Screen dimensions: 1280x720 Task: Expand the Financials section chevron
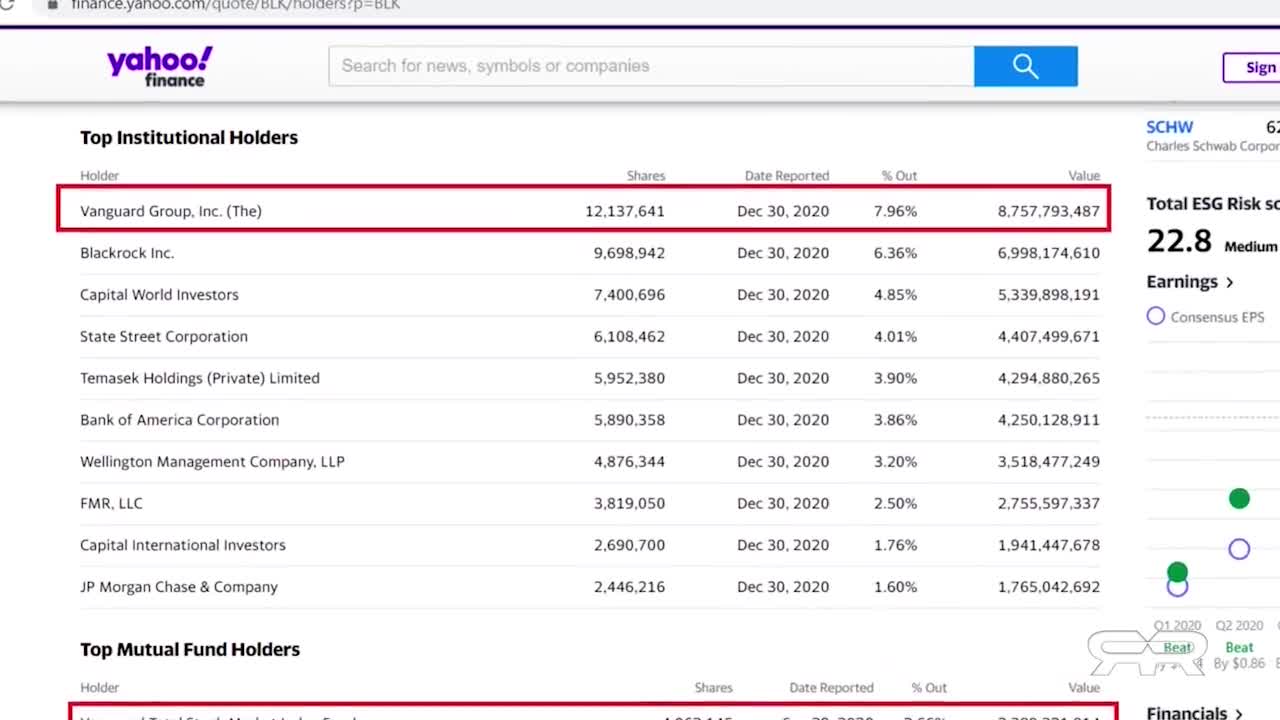click(x=1238, y=713)
